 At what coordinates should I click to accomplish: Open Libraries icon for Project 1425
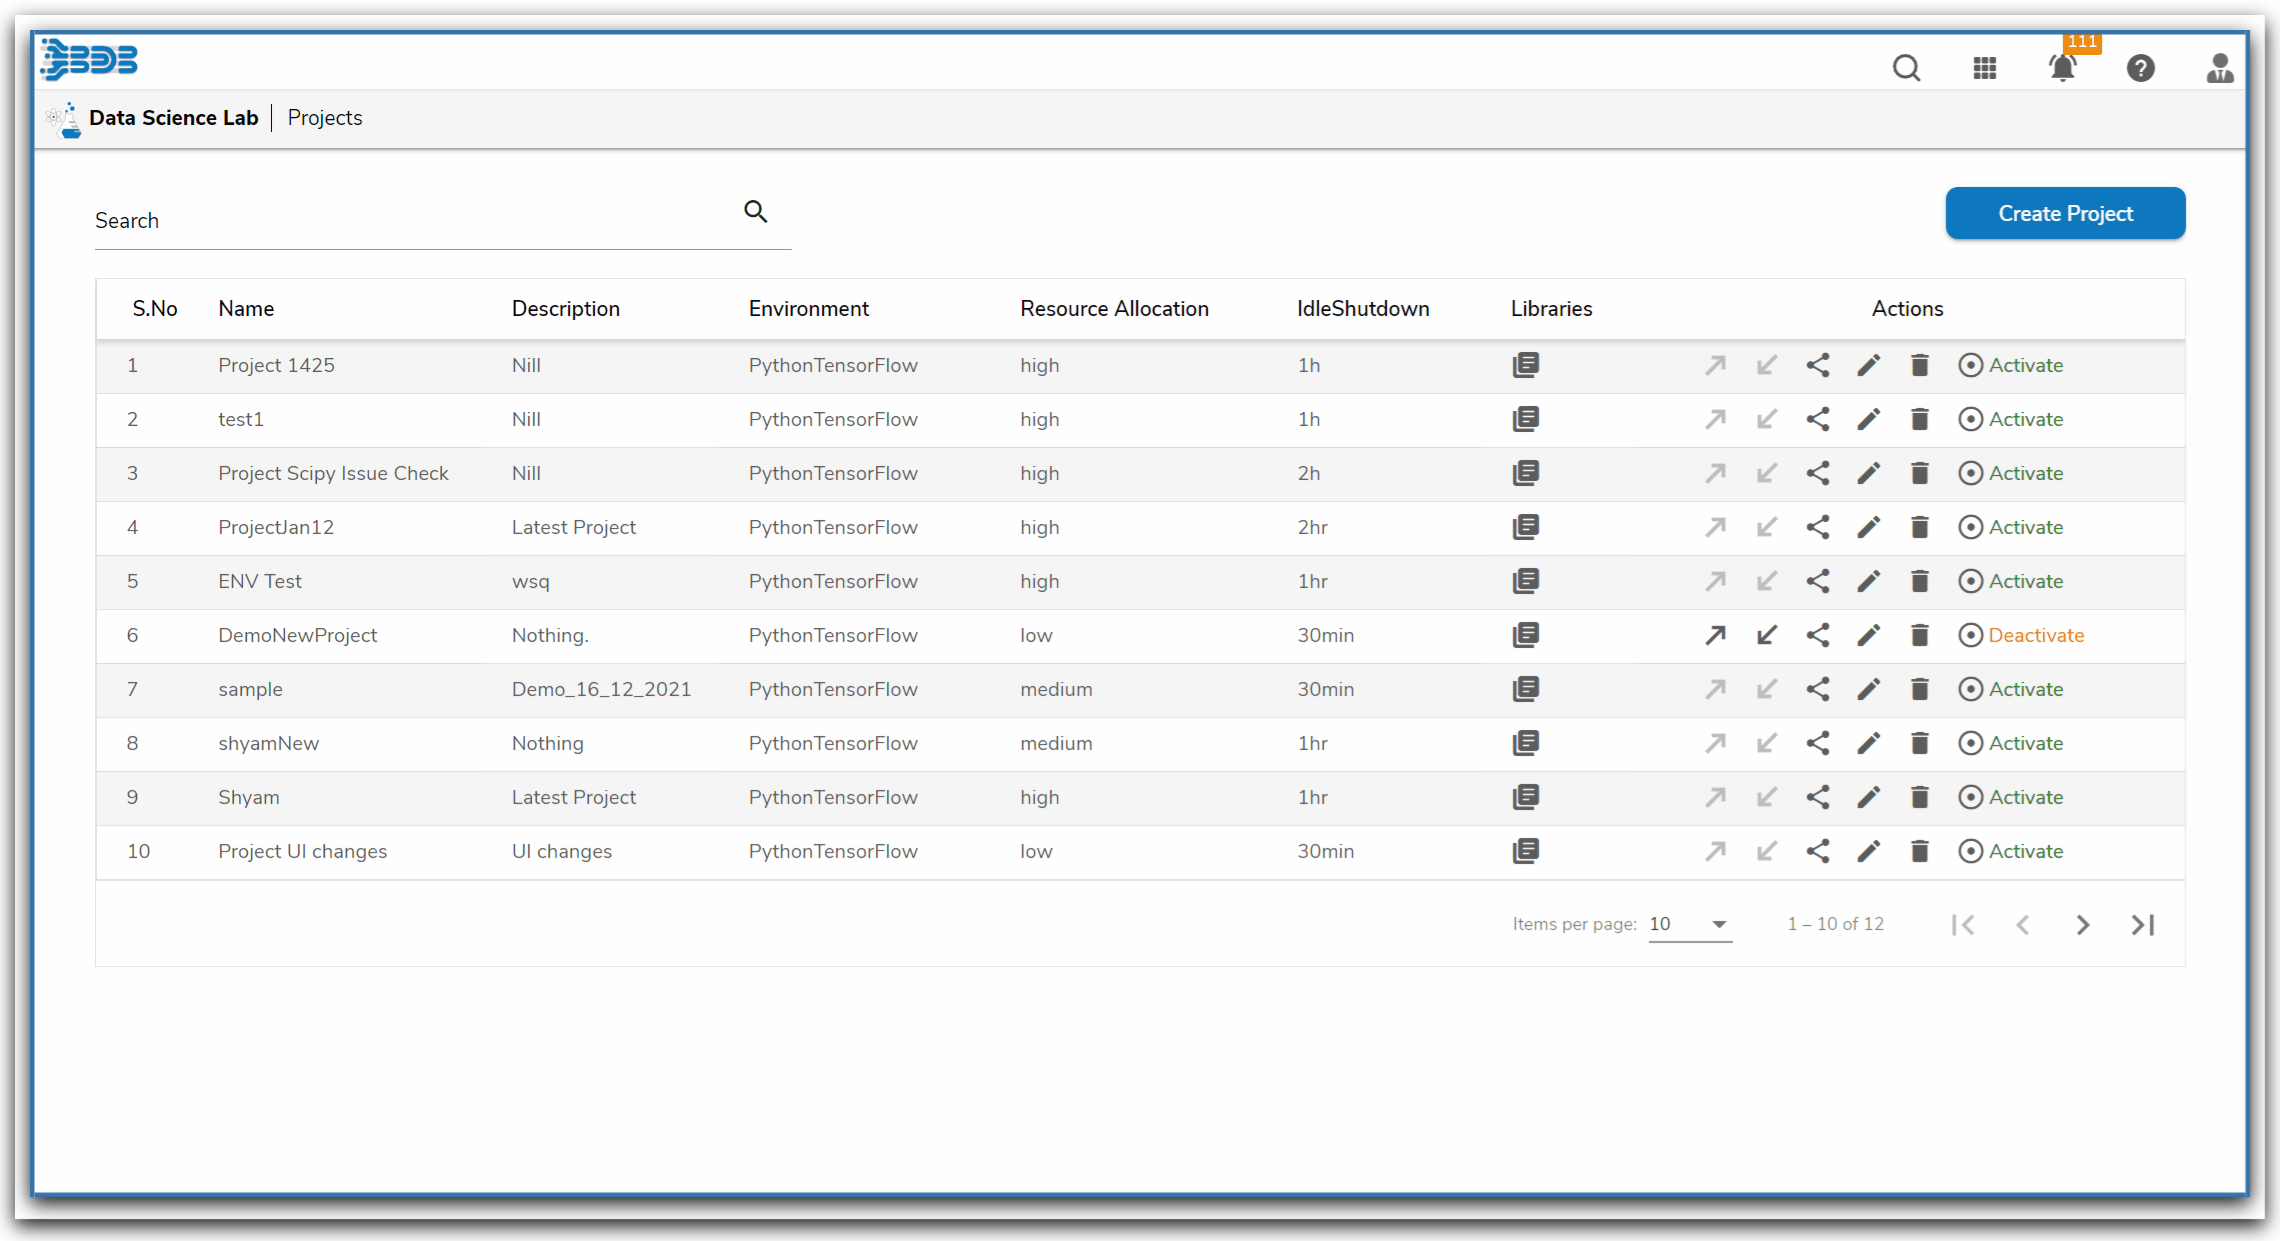coord(1525,365)
